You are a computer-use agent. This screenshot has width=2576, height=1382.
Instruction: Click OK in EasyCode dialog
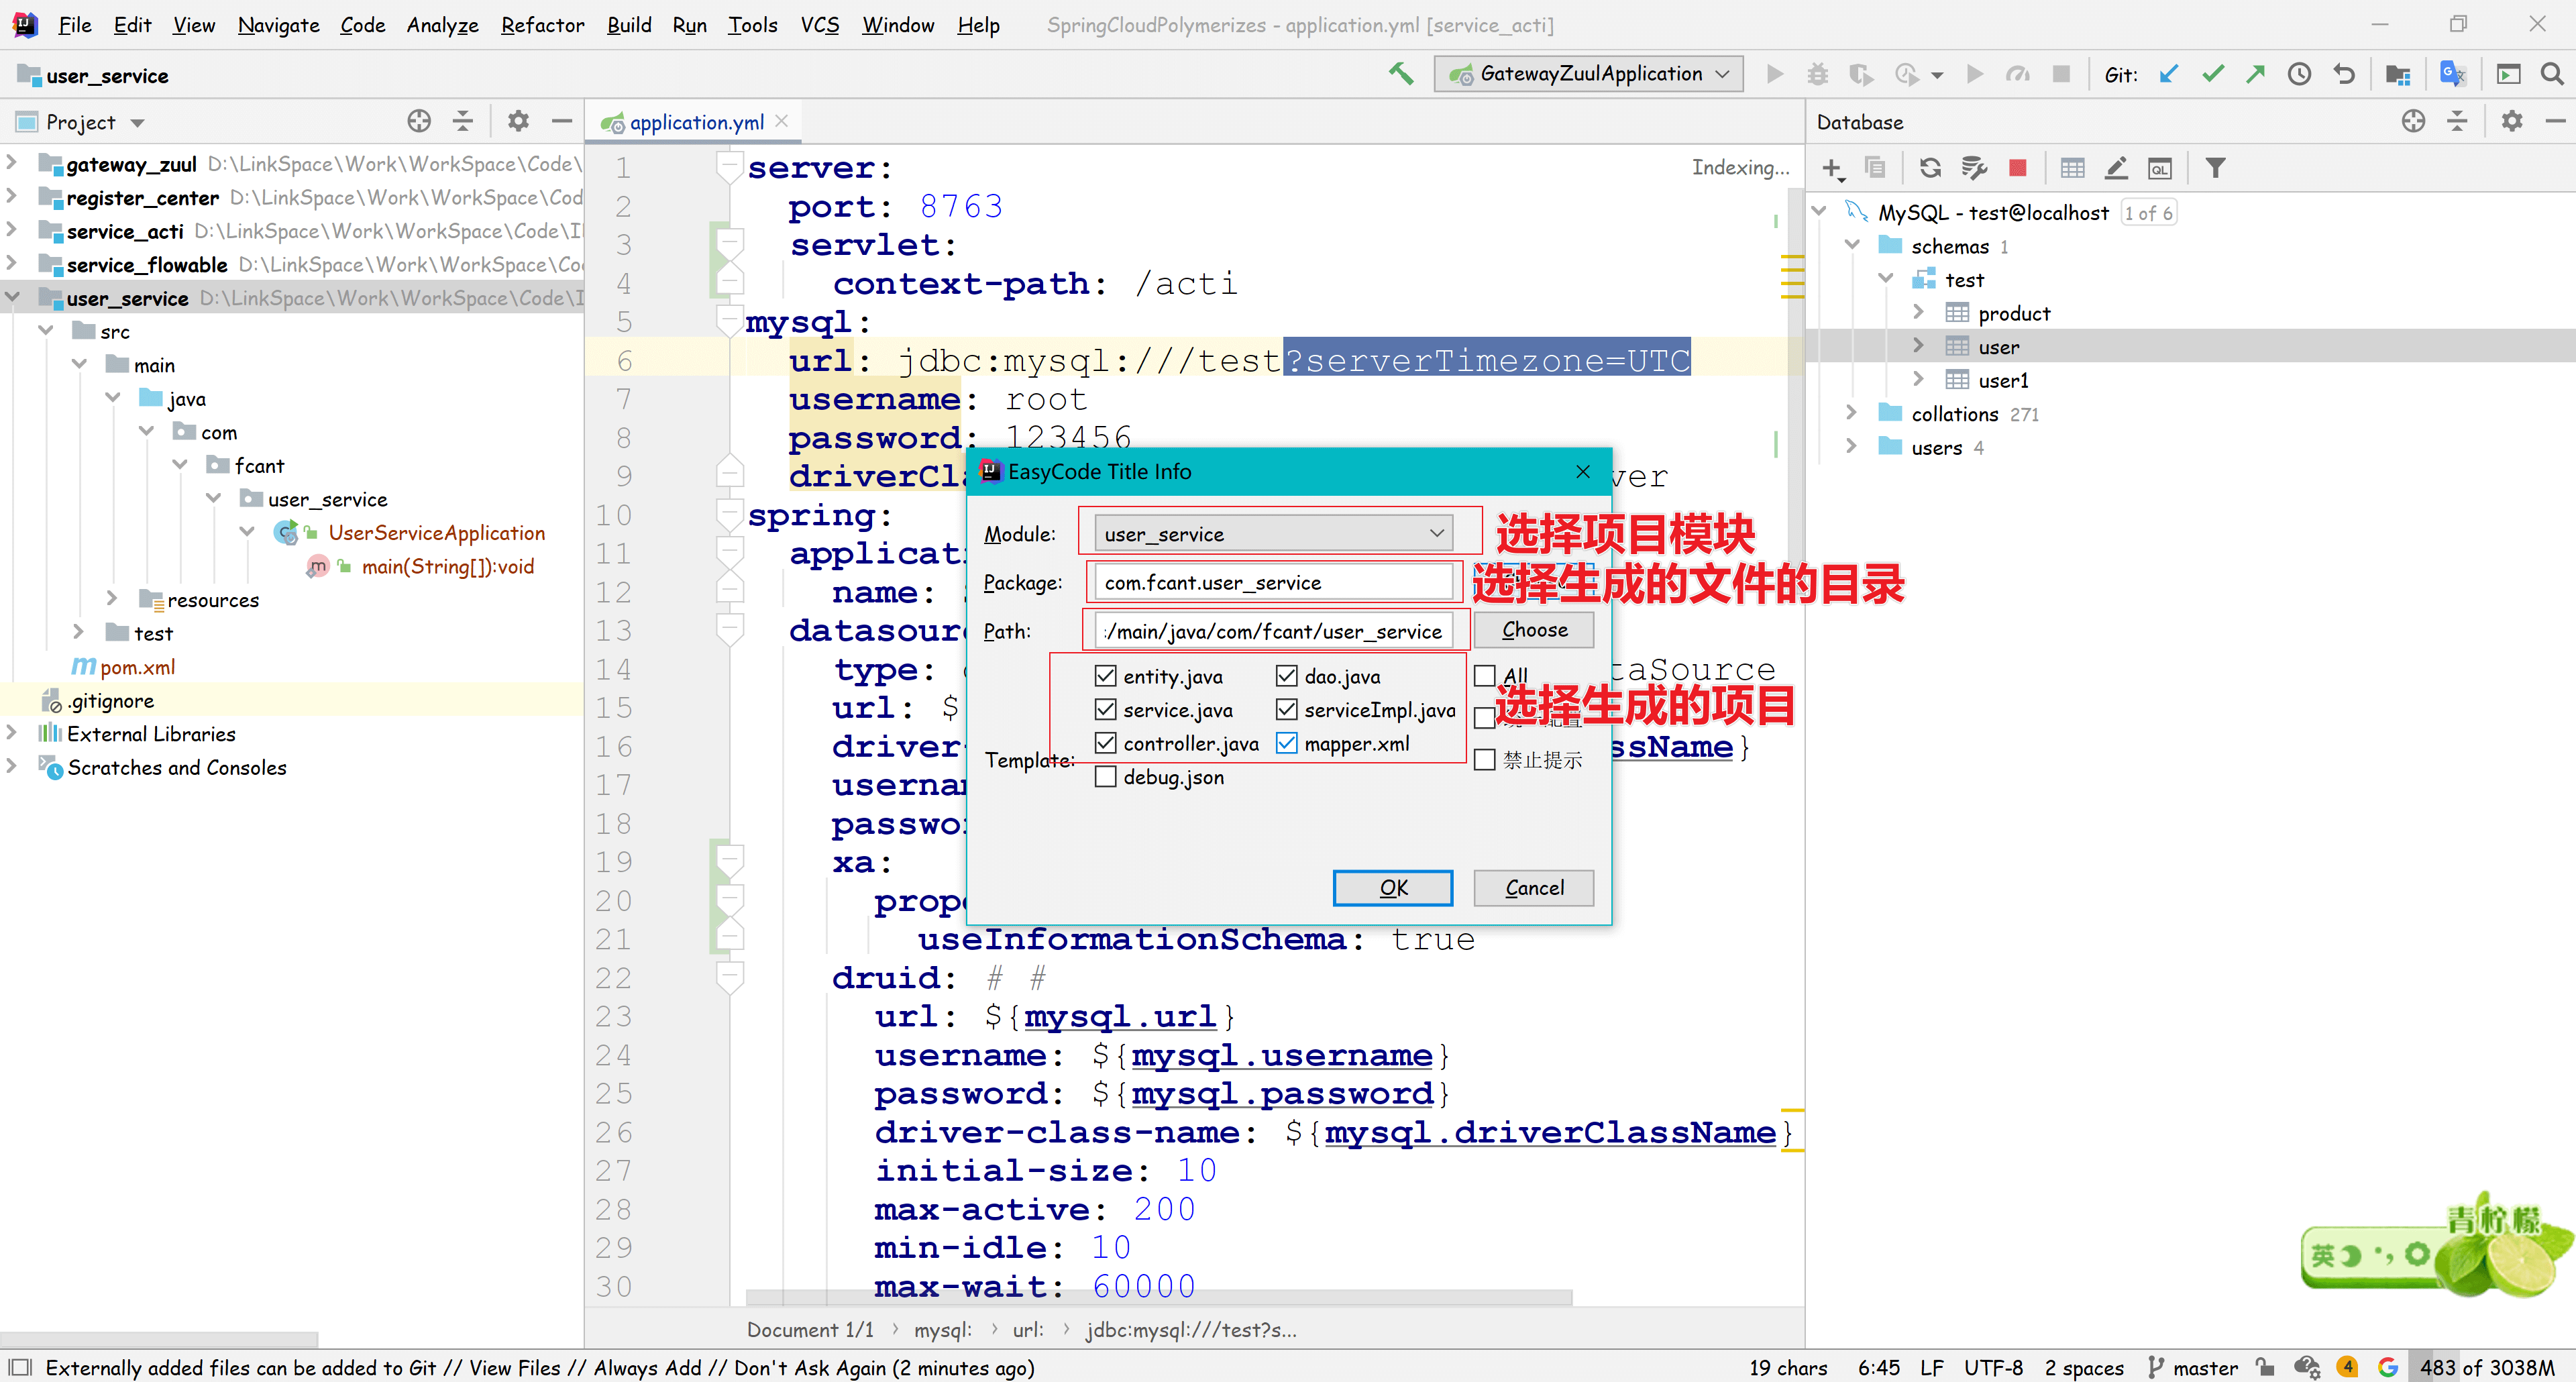coord(1392,888)
